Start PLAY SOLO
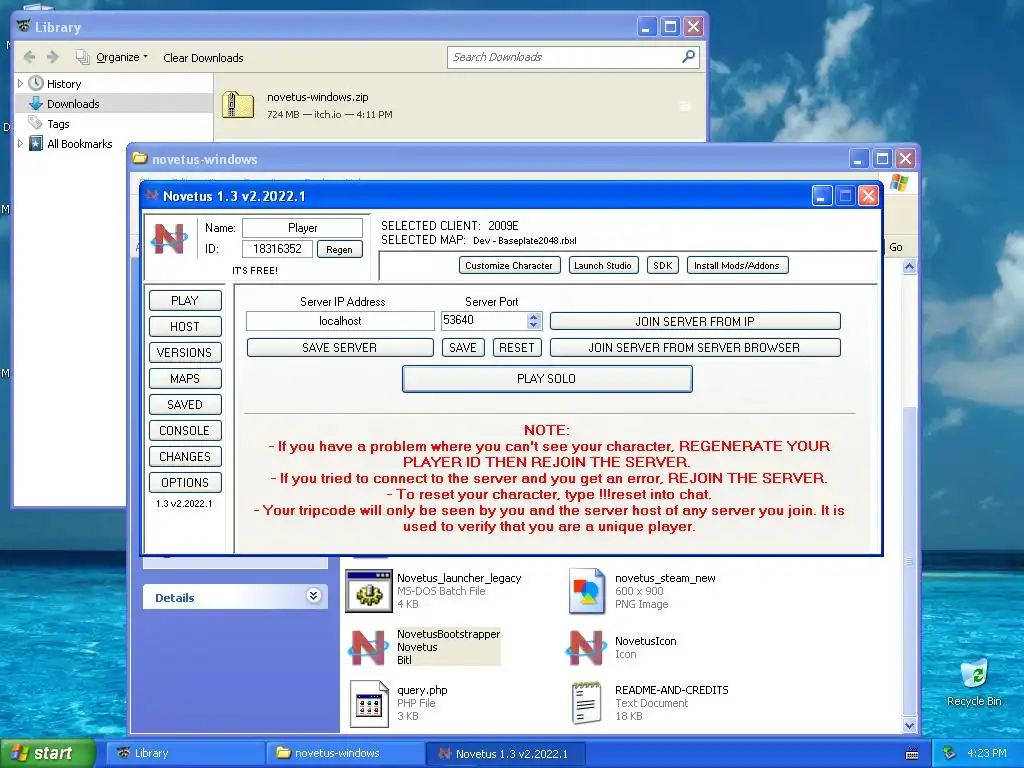 [547, 379]
